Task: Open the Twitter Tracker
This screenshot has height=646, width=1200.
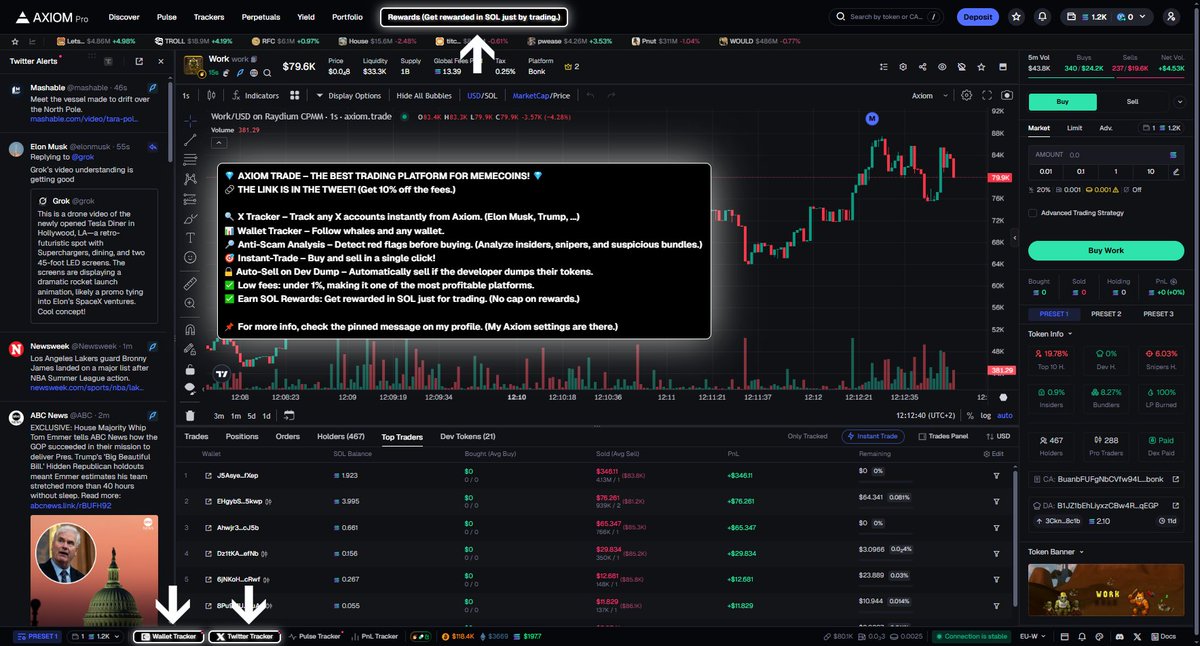Action: coord(244,636)
